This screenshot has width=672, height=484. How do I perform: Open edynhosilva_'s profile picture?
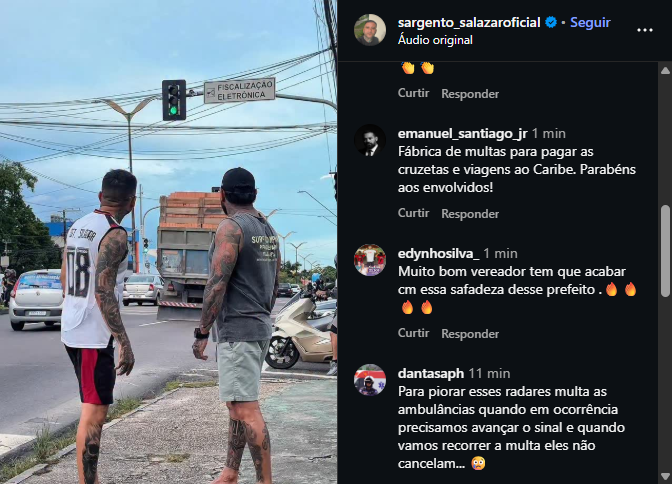tap(370, 260)
